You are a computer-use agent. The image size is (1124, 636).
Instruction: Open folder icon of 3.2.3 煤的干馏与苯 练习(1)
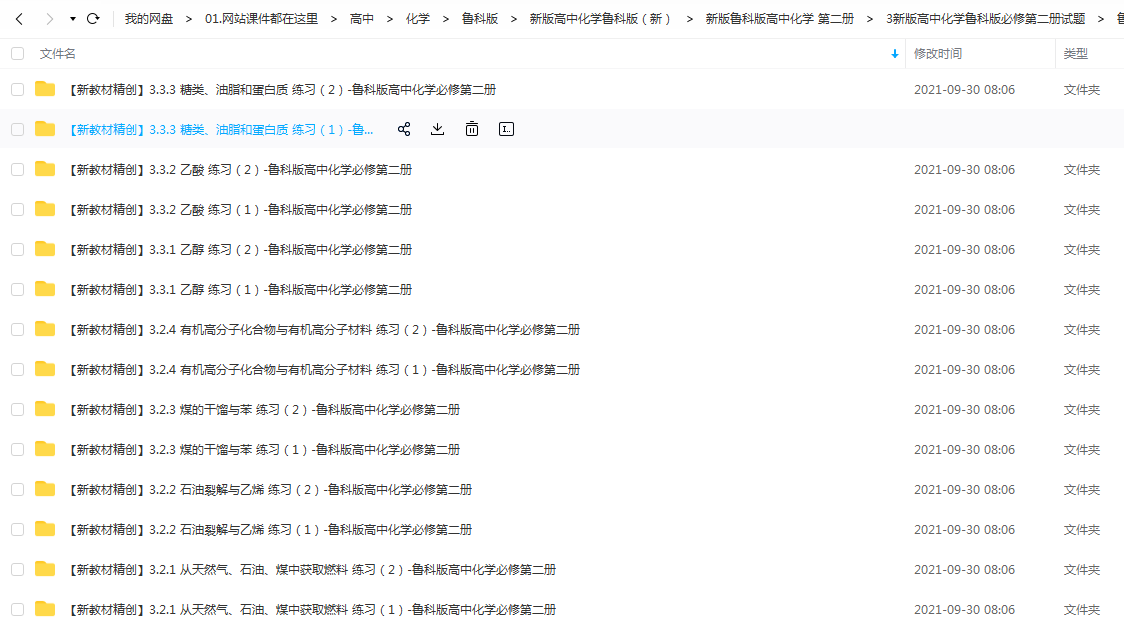click(x=45, y=450)
